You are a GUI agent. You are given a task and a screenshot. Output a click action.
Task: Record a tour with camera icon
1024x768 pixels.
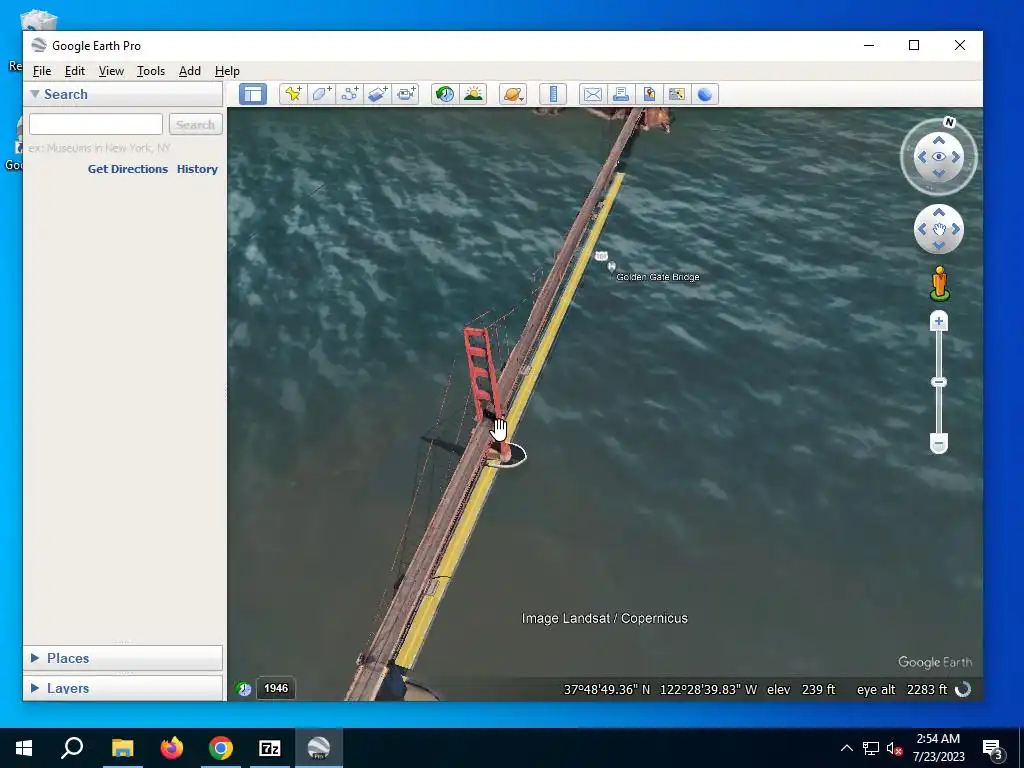[406, 94]
